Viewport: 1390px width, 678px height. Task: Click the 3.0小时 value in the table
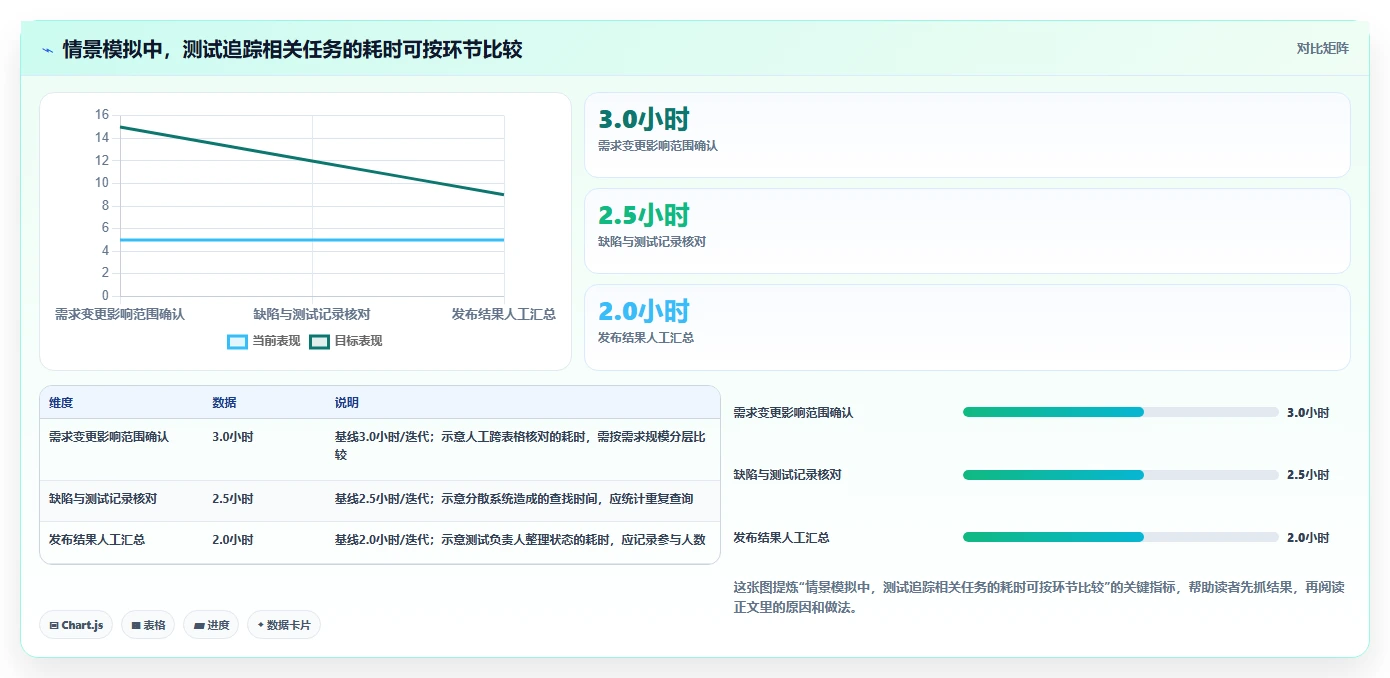point(233,437)
